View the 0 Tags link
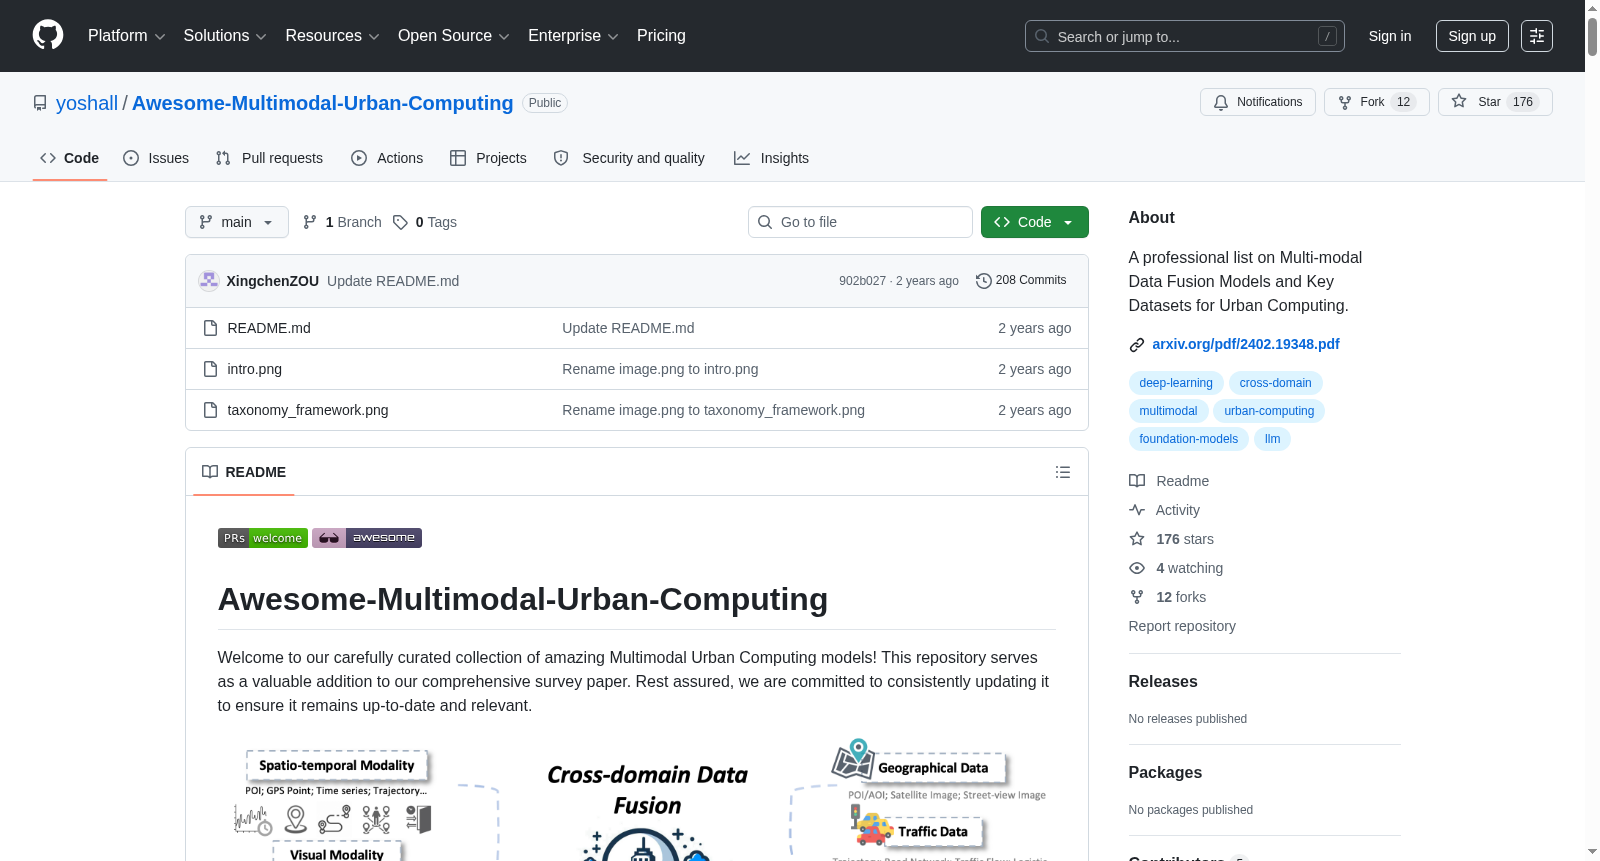Screen dimensions: 1600x861 point(425,222)
